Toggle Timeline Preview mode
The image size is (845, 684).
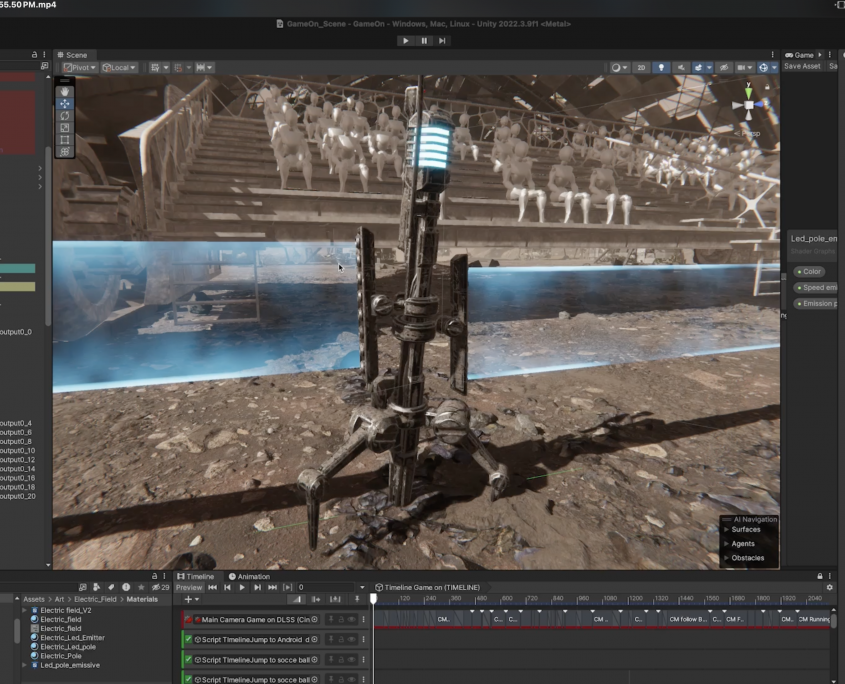(x=189, y=588)
